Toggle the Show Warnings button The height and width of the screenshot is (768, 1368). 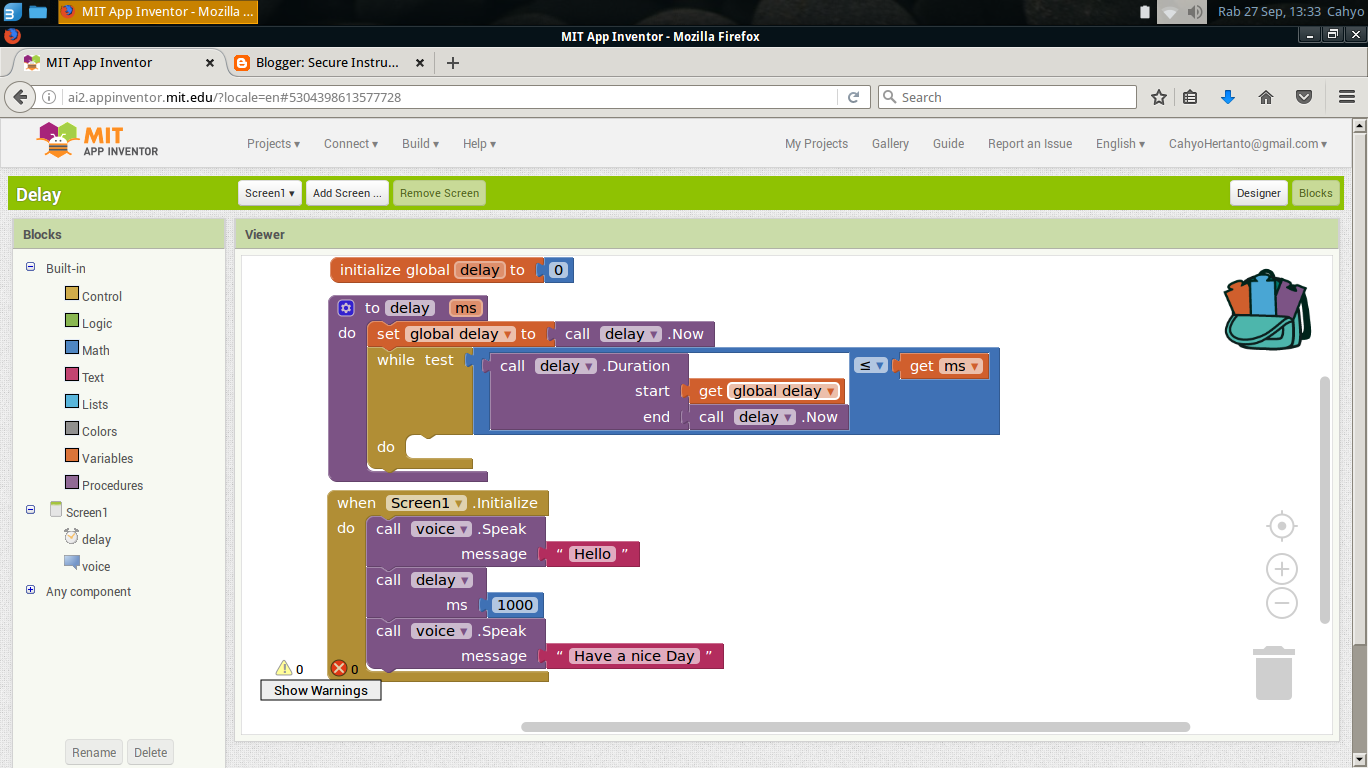[x=320, y=690]
